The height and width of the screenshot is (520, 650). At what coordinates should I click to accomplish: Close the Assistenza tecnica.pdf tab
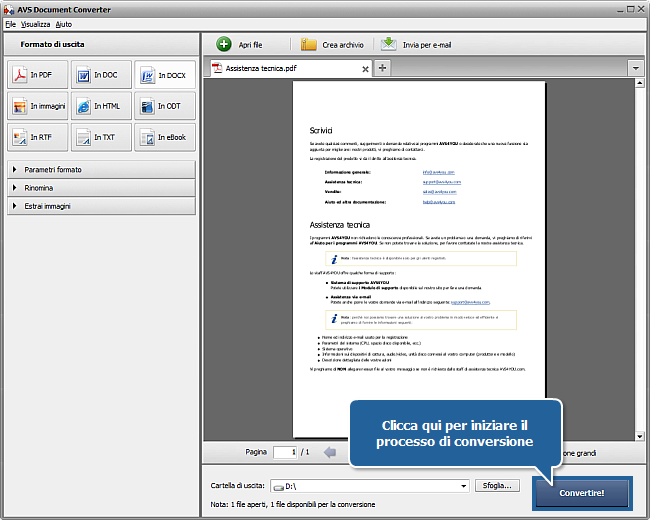[365, 69]
